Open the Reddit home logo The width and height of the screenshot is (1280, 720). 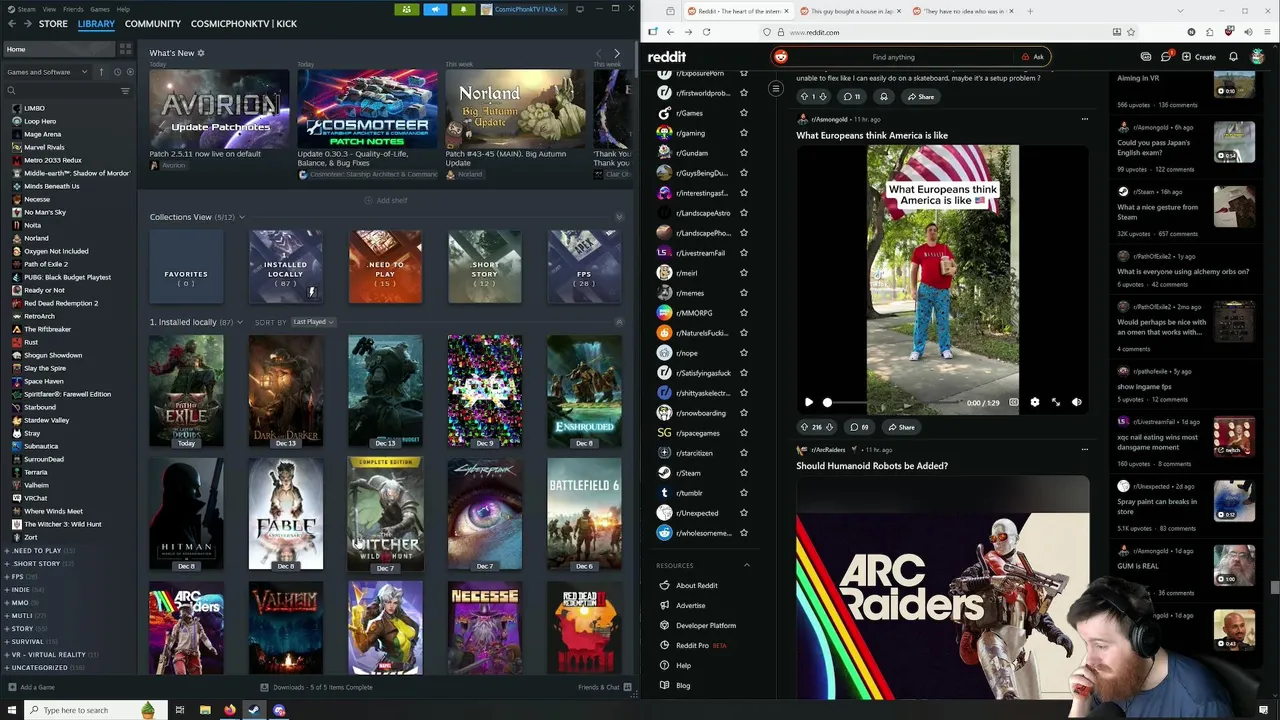pos(667,57)
